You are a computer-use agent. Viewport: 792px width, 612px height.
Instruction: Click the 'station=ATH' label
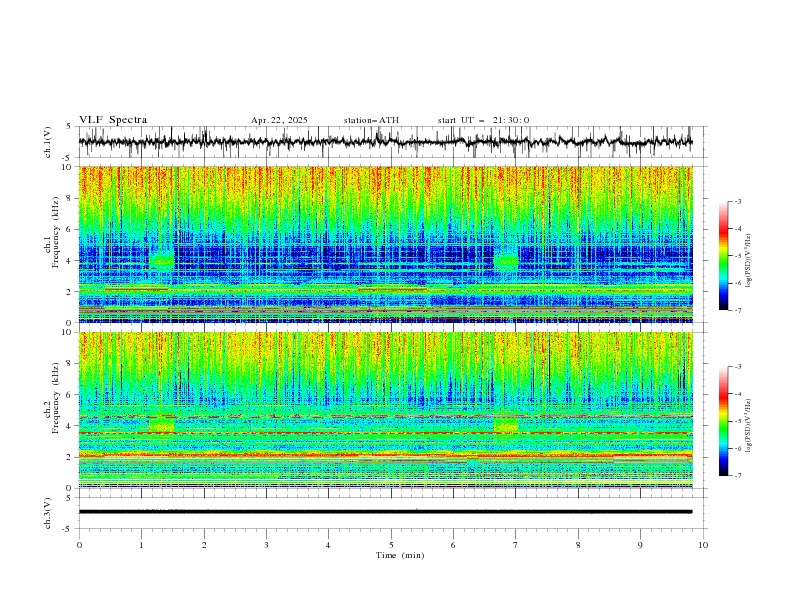[371, 120]
